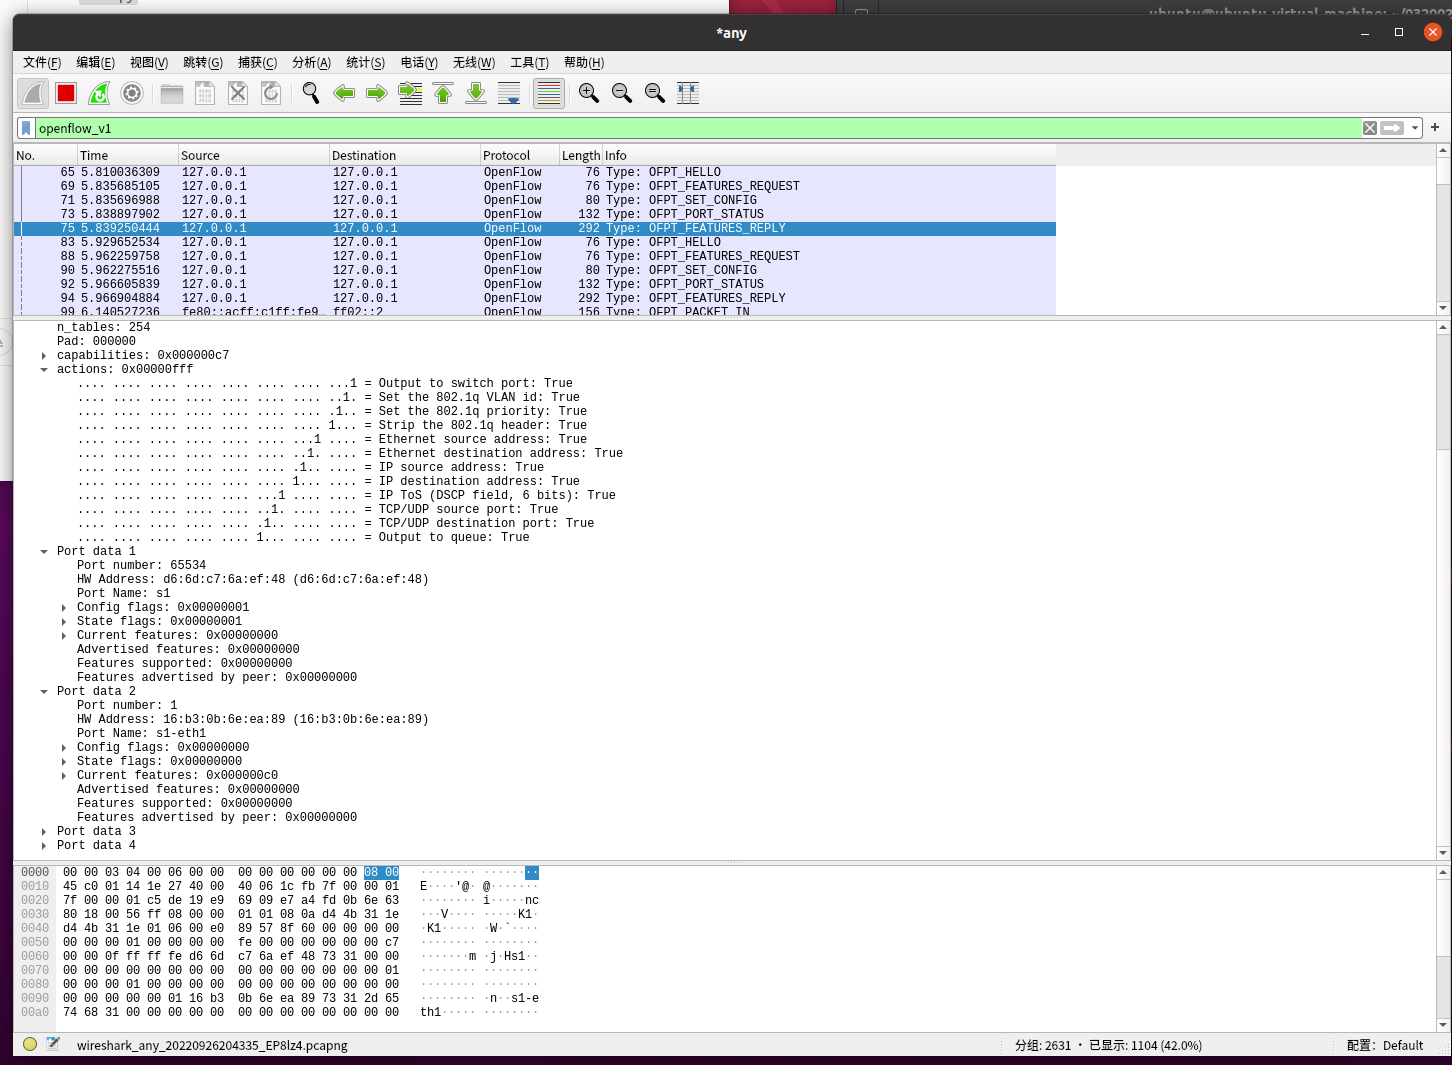Select the Port number: 65534 line
1452x1065 pixels.
point(141,565)
